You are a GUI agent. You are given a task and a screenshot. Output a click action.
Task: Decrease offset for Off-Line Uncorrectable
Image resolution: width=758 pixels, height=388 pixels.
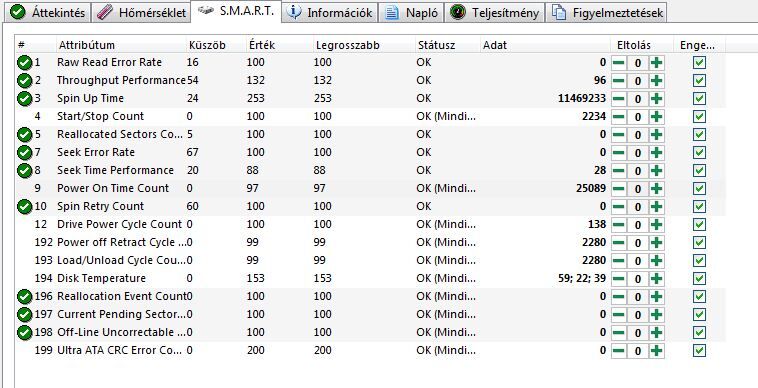pyautogui.click(x=619, y=332)
